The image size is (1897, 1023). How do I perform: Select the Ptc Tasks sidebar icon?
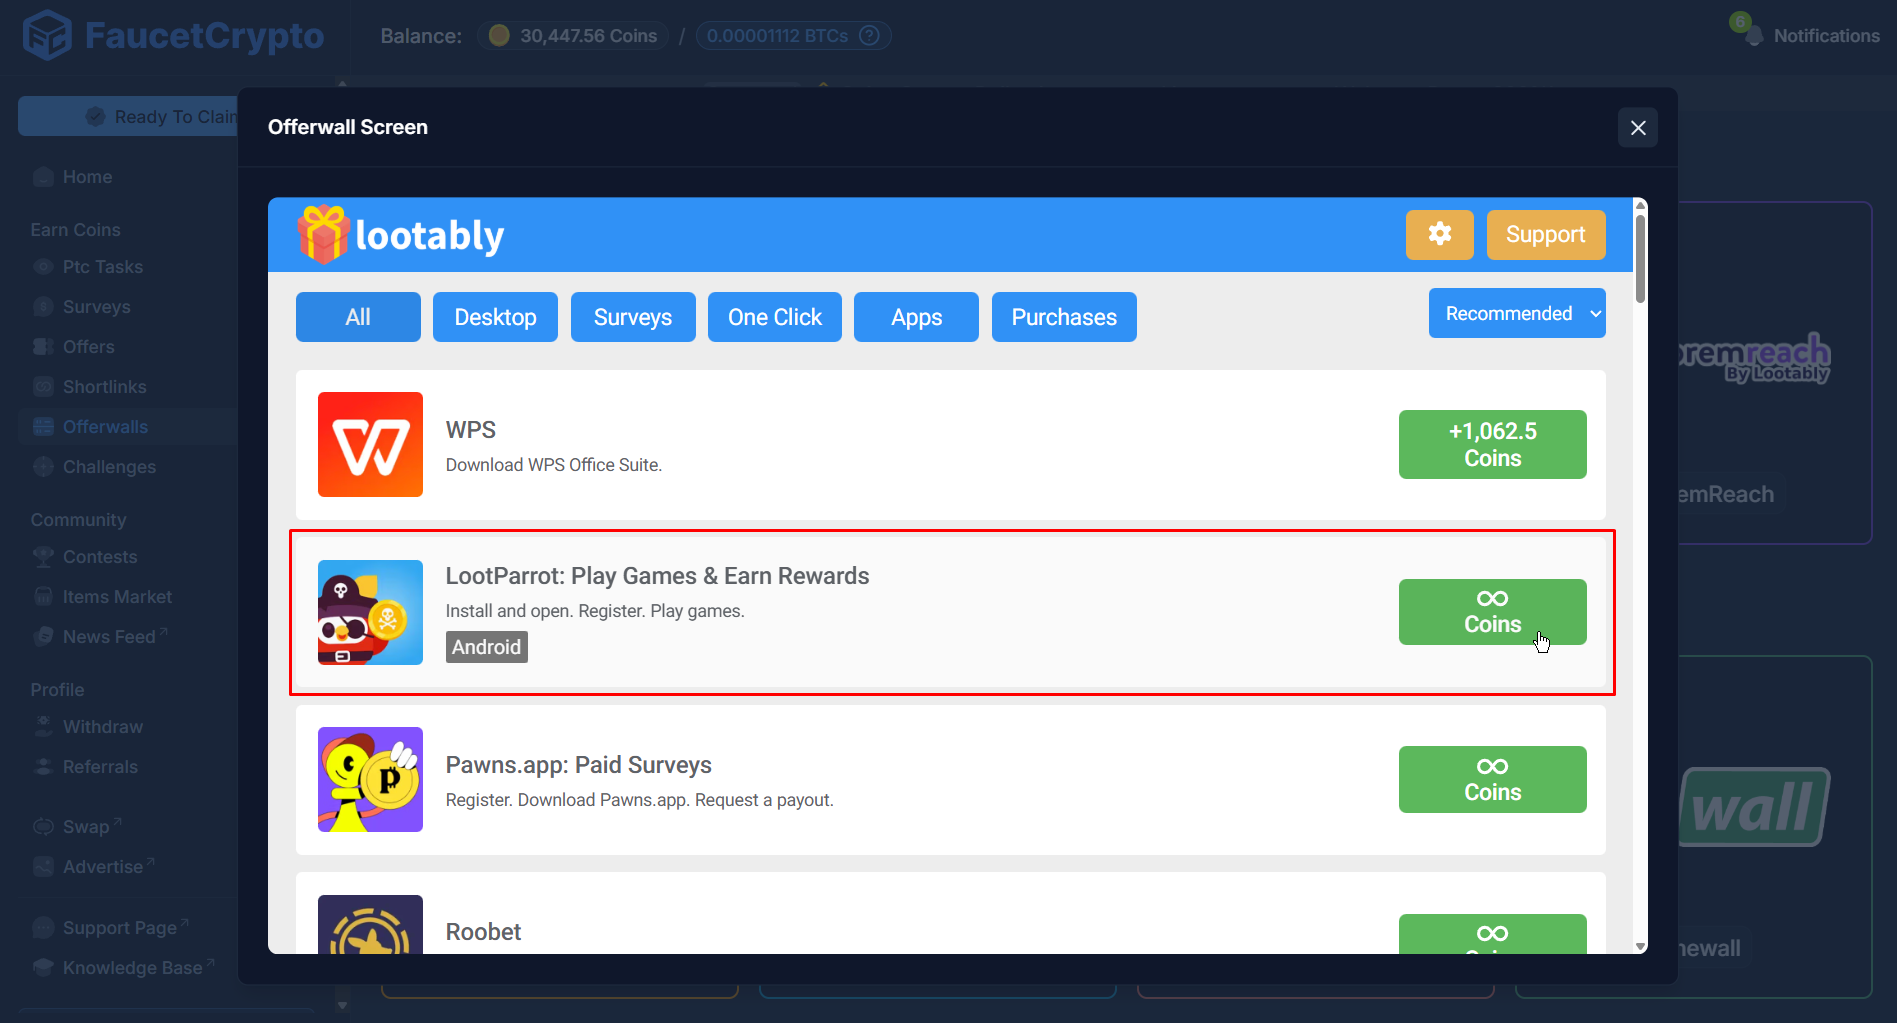point(43,266)
